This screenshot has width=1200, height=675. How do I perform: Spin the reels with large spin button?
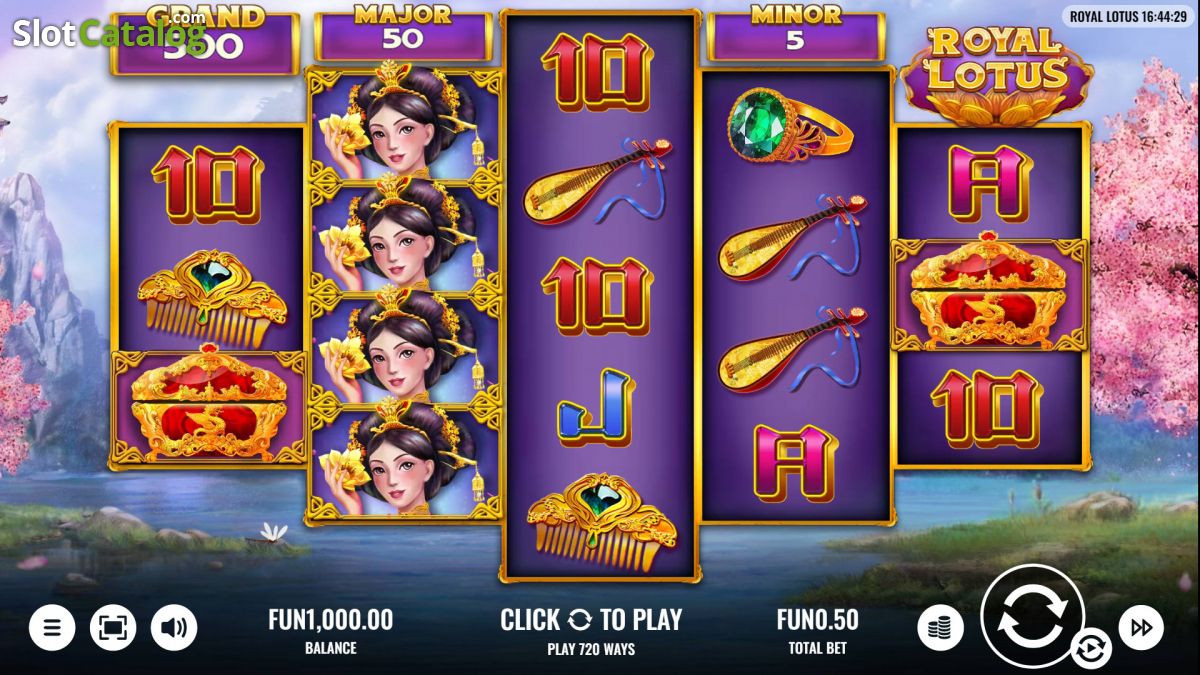click(1032, 616)
